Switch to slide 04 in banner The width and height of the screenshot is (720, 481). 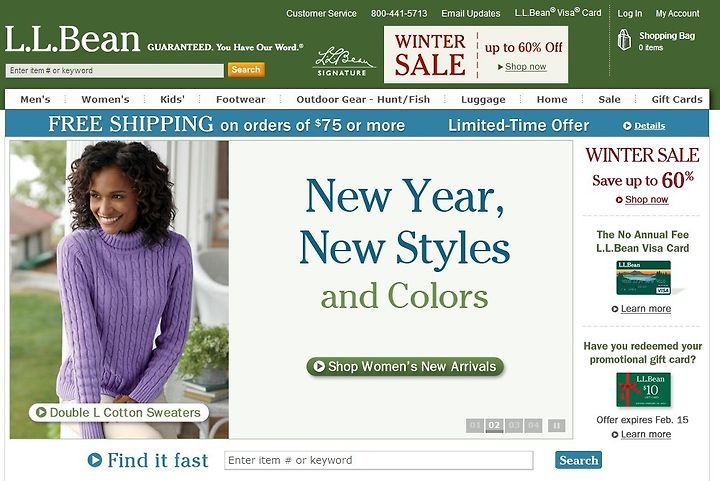tap(533, 425)
